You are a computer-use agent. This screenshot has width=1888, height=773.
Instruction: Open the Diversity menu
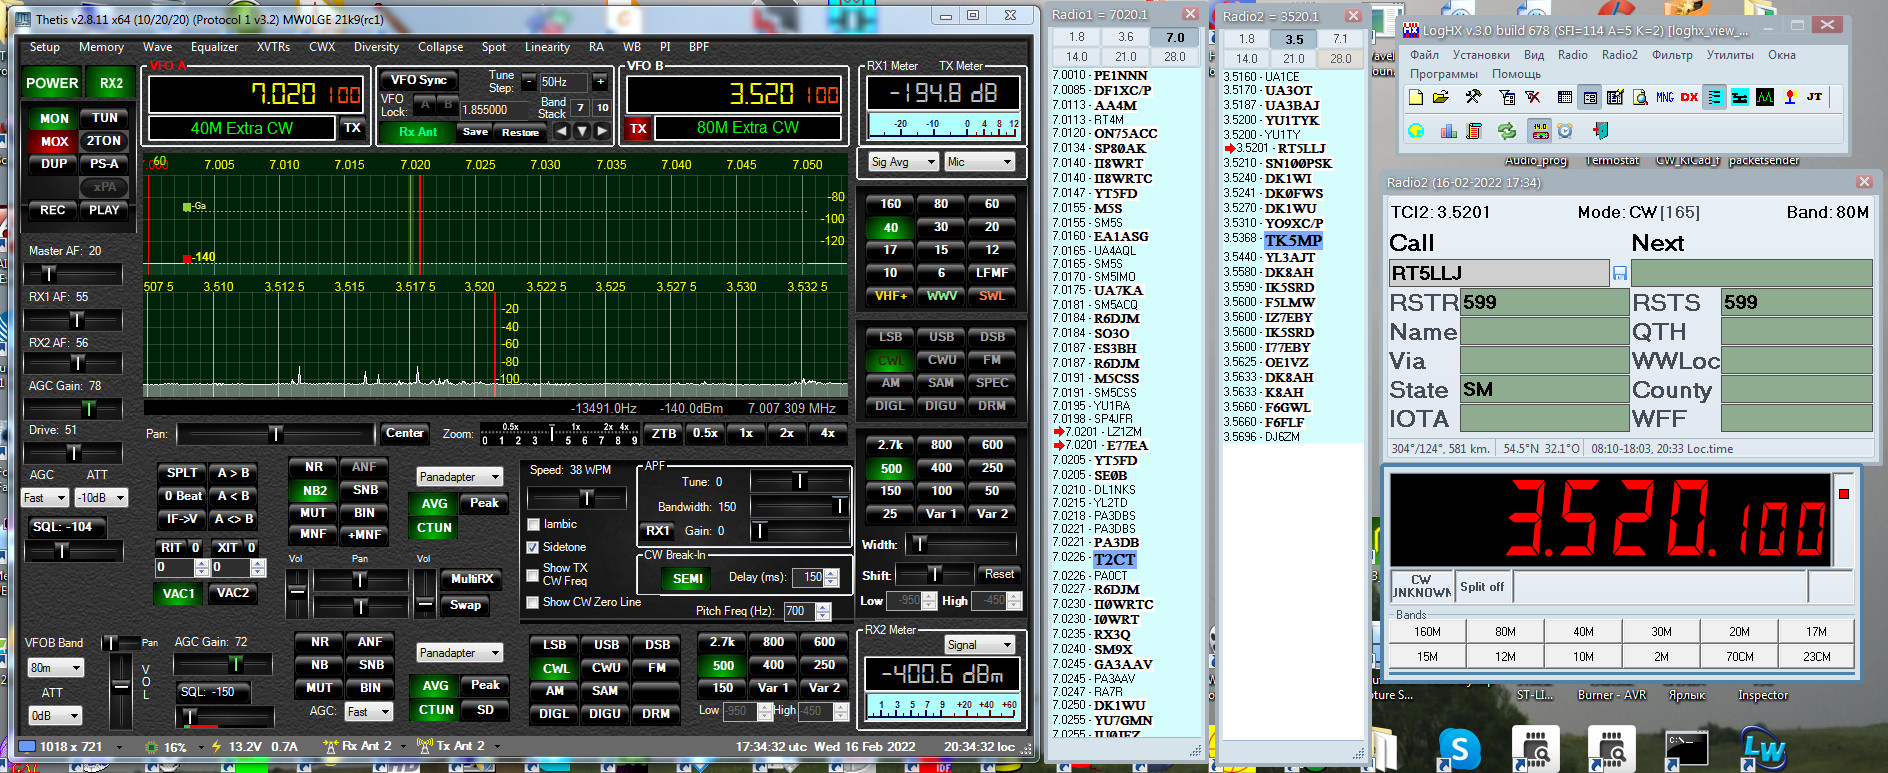click(376, 47)
